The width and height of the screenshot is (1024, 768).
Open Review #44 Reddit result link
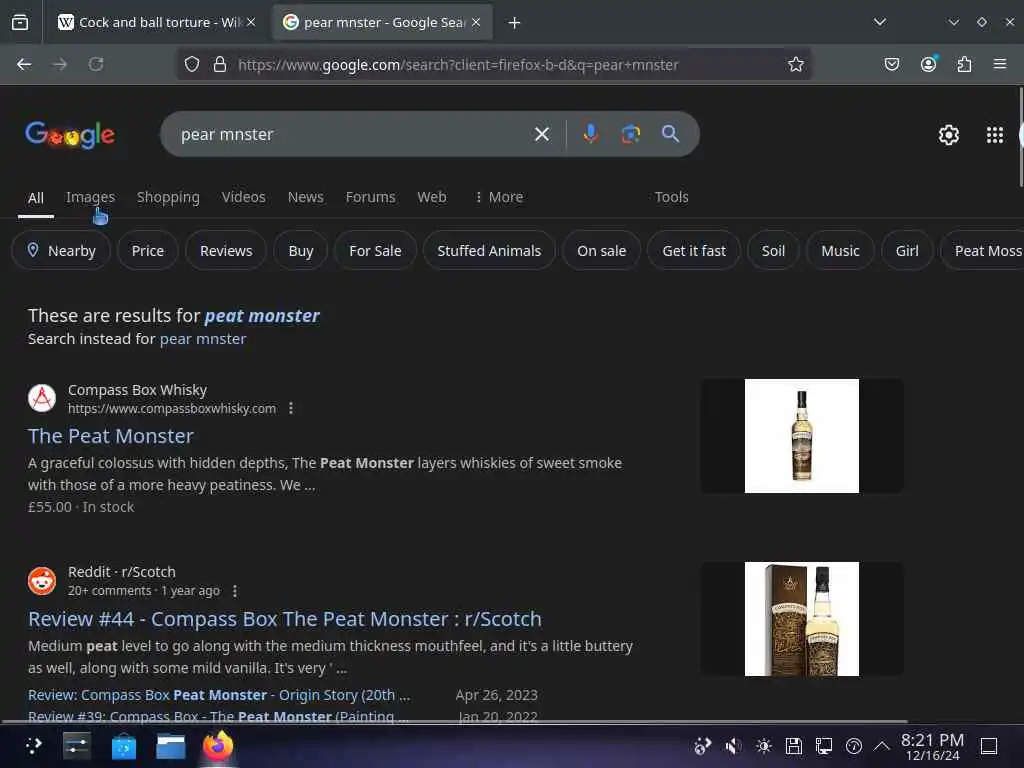(x=285, y=619)
